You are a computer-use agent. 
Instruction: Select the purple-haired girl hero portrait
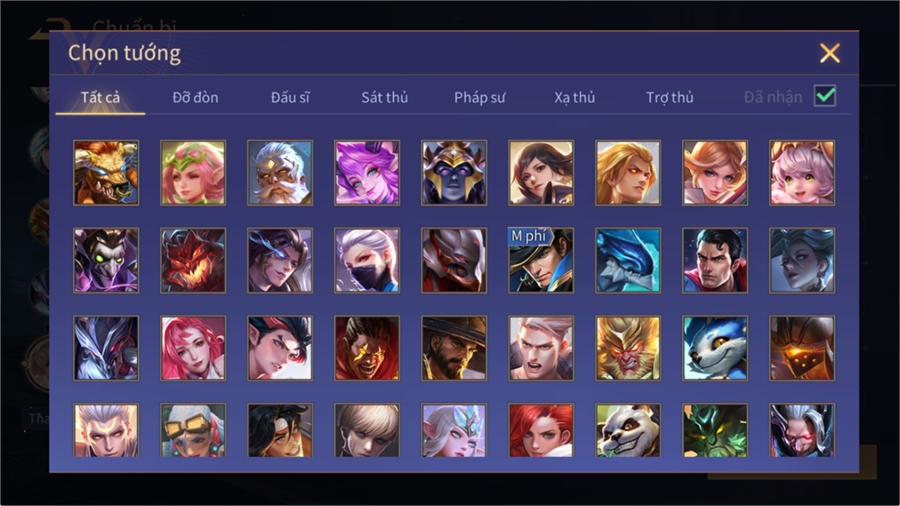[367, 173]
